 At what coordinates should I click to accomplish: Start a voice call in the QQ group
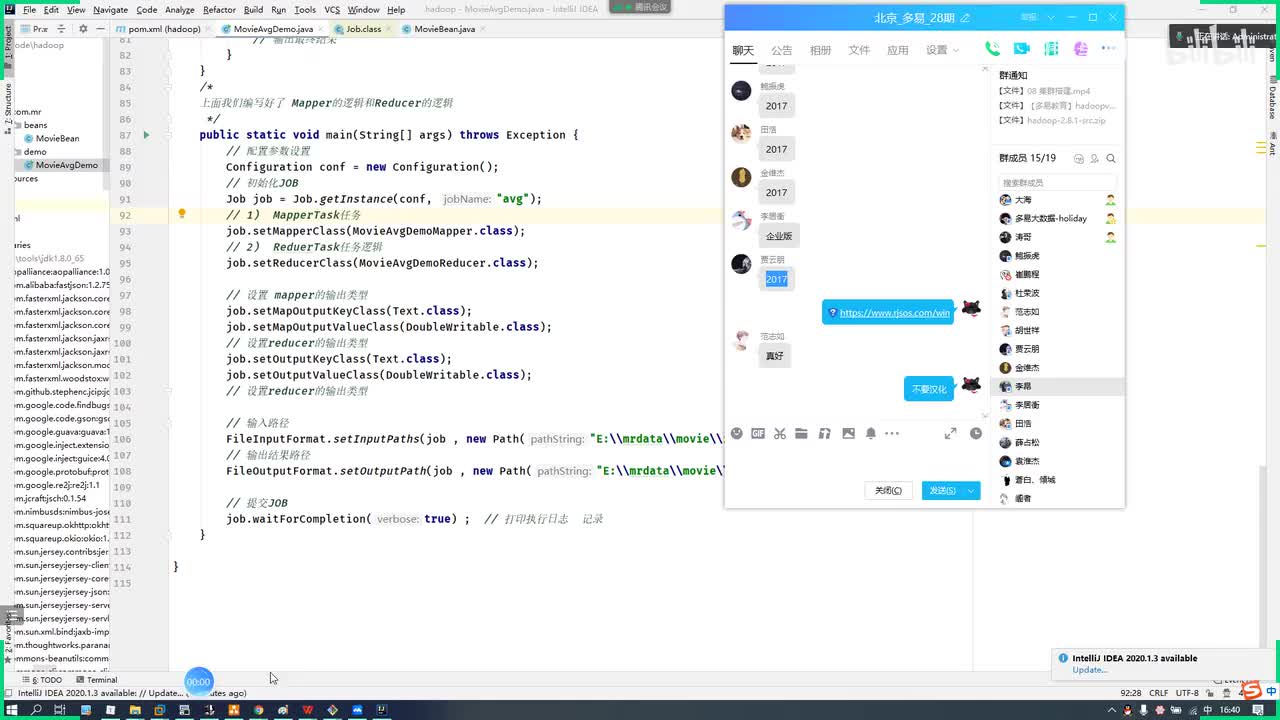point(992,49)
